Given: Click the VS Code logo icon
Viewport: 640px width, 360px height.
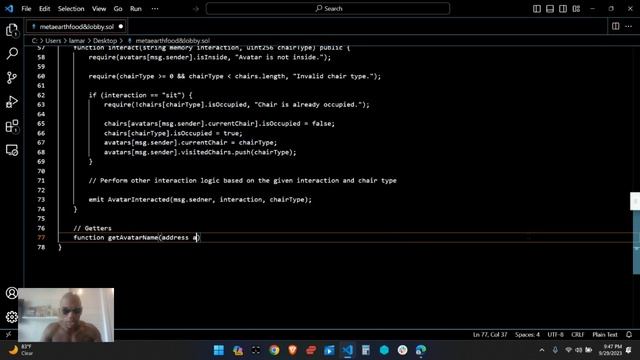Looking at the screenshot, I should (x=9, y=8).
